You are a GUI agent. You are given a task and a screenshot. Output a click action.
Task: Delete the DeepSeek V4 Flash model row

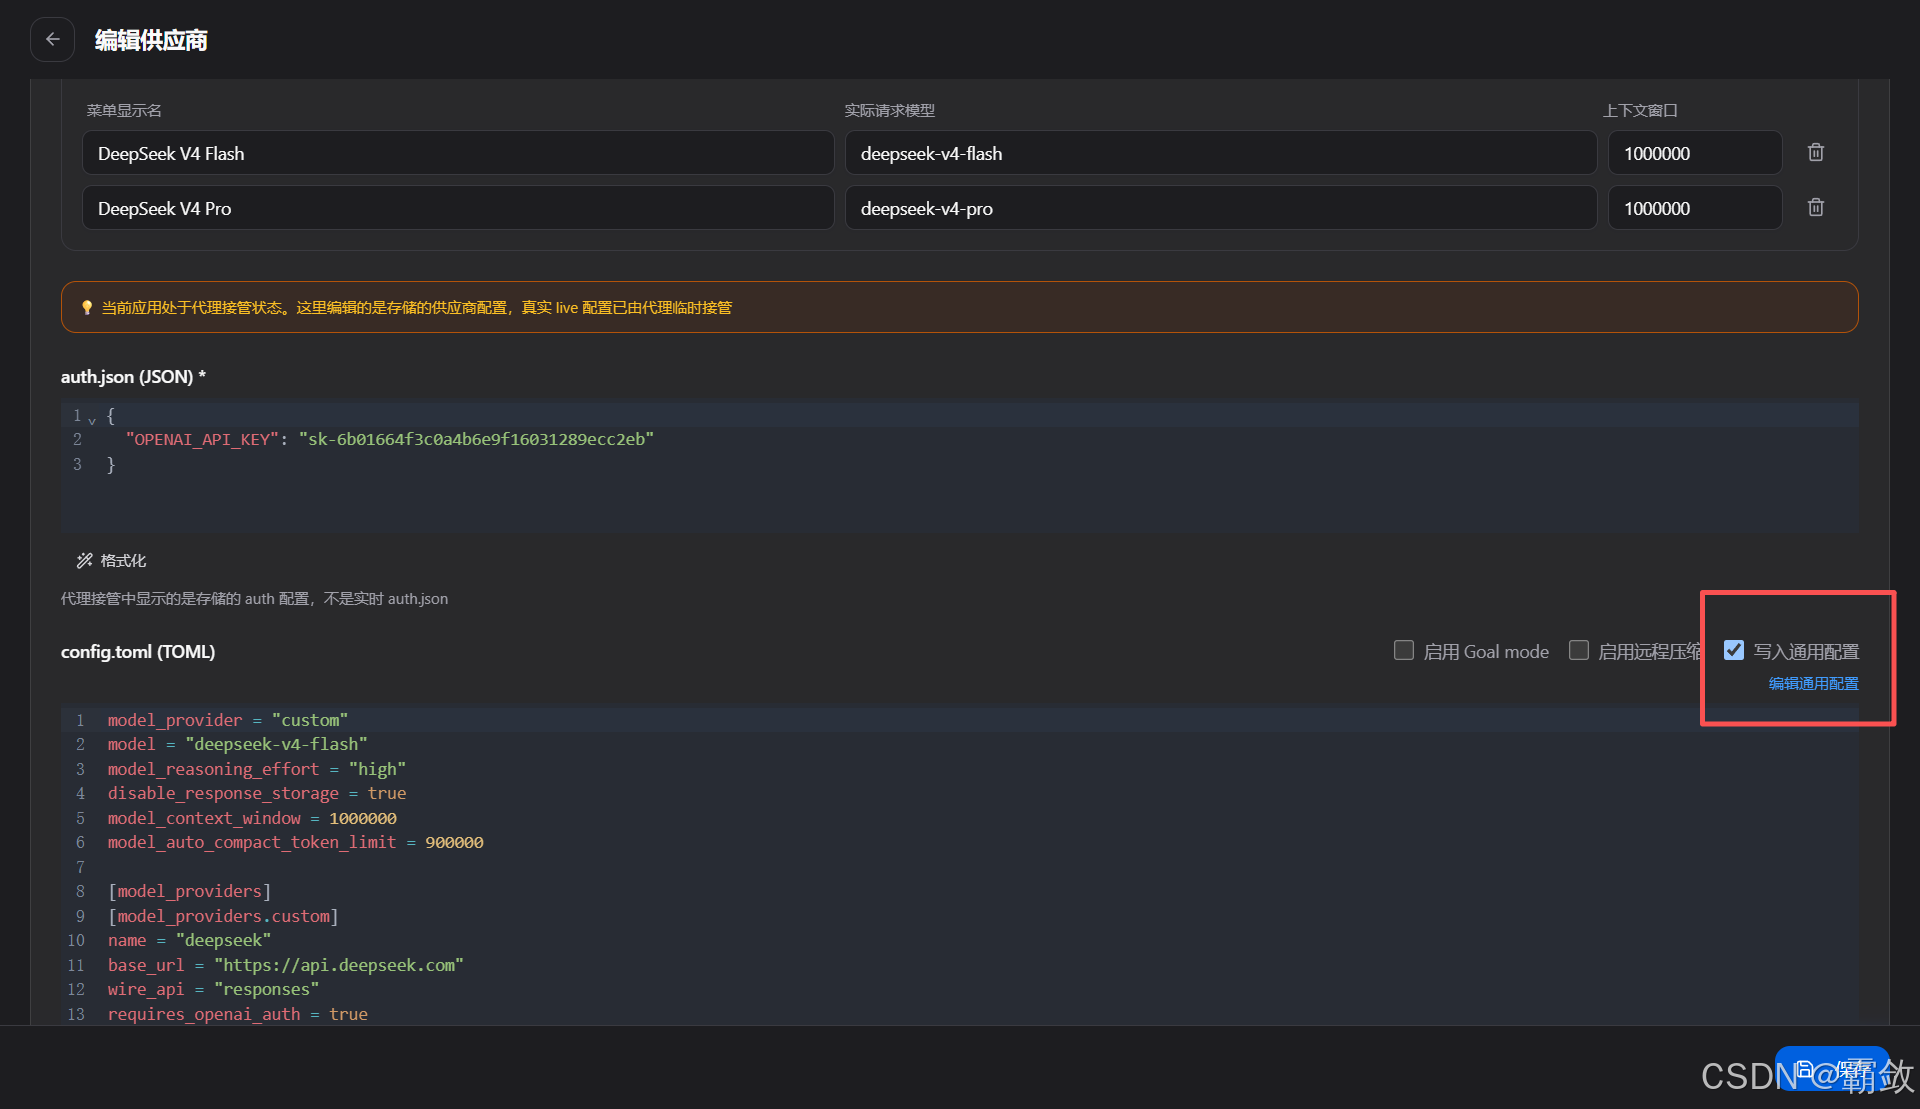tap(1816, 152)
